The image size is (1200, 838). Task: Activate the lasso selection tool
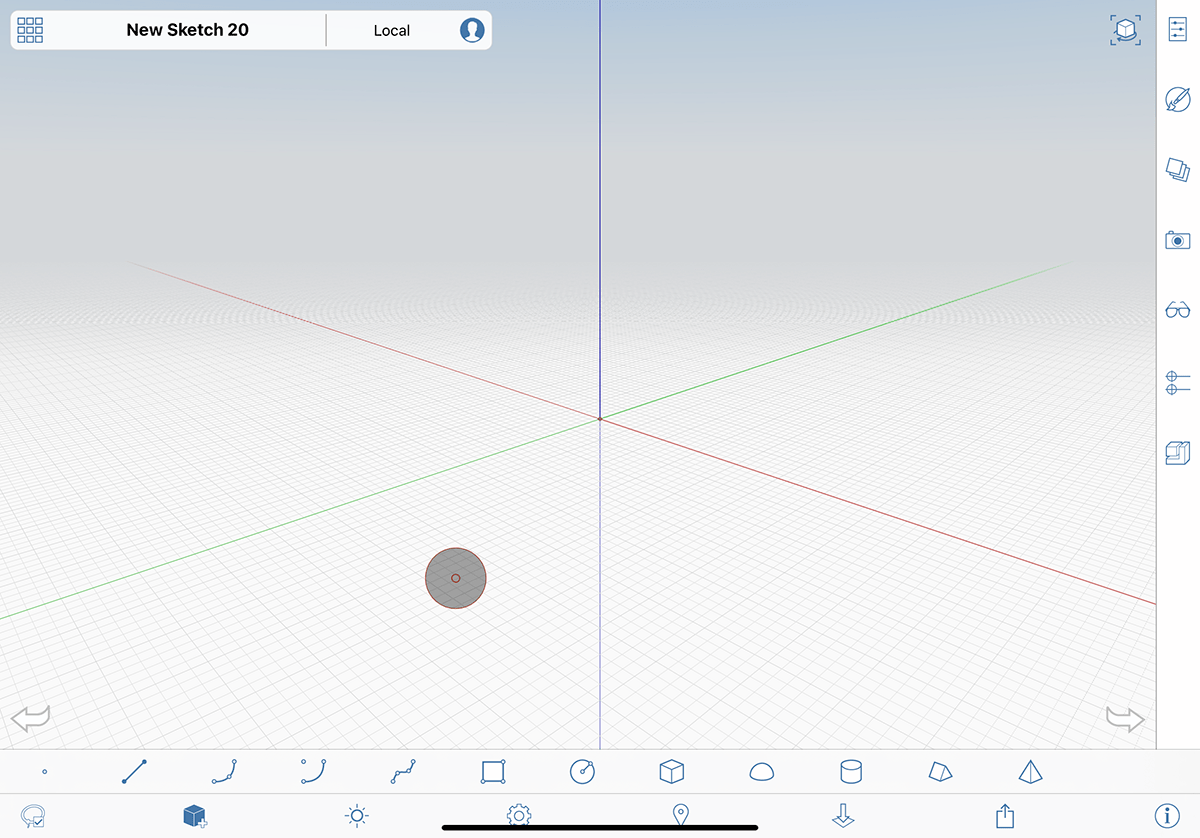pyautogui.click(x=33, y=816)
